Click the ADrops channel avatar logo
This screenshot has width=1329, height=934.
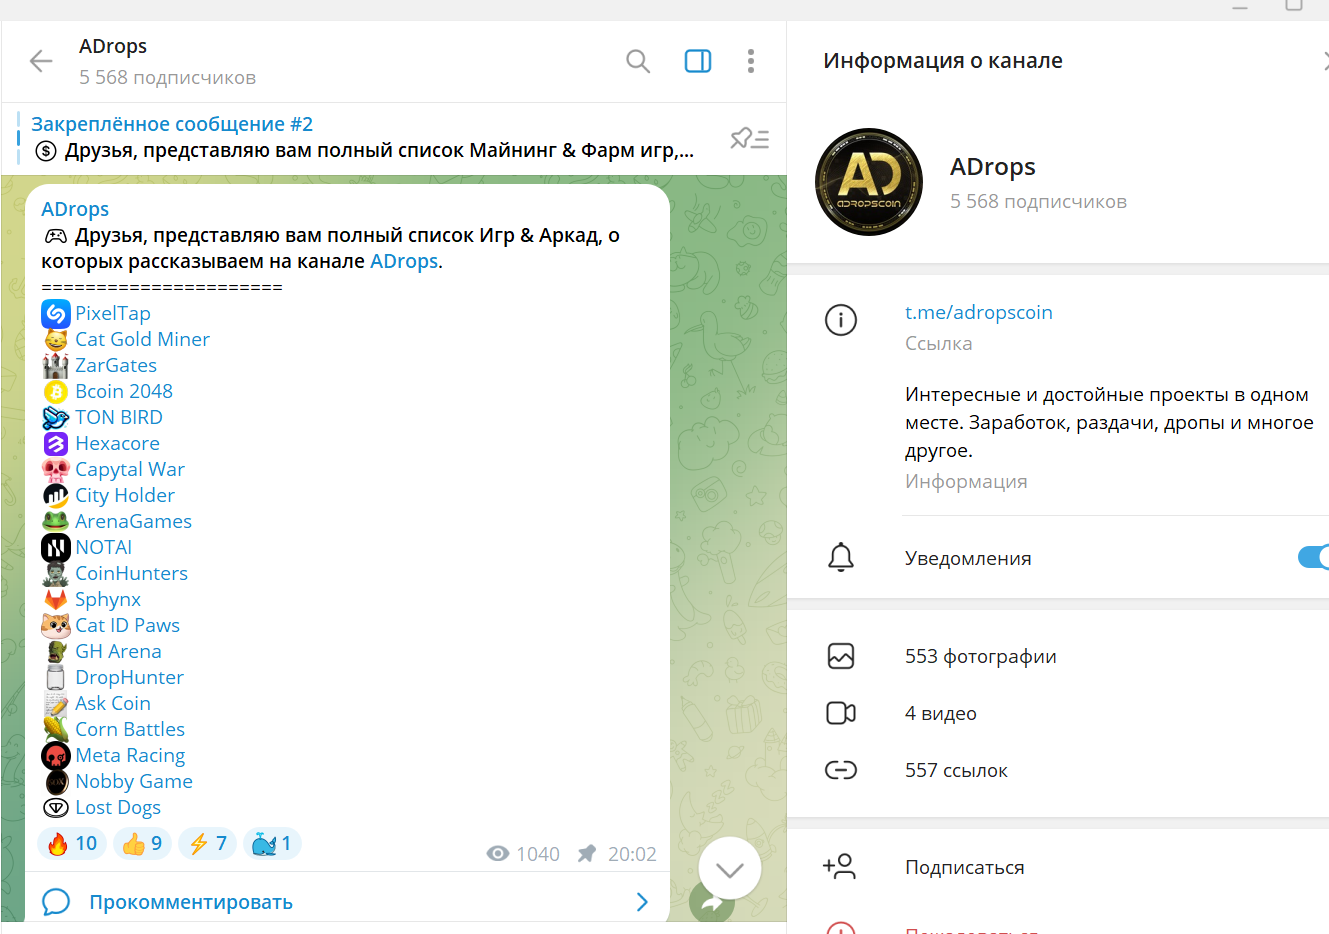point(869,182)
